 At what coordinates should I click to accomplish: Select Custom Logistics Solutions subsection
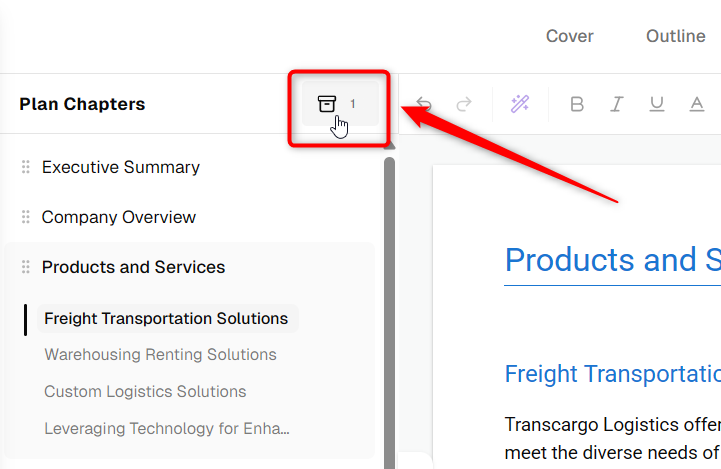pyautogui.click(x=145, y=391)
